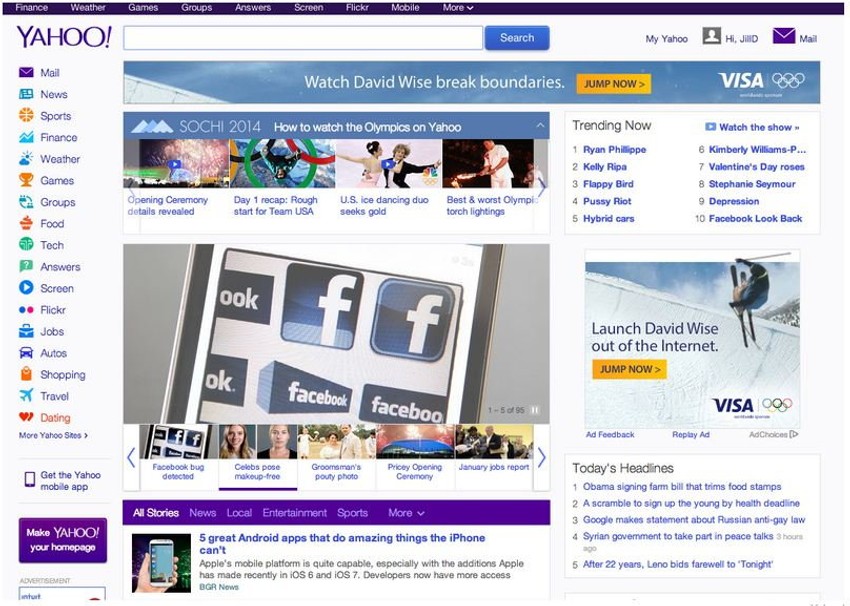Open the Games trophy icon
Viewport: 850px width, 606px height.
pyautogui.click(x=26, y=180)
